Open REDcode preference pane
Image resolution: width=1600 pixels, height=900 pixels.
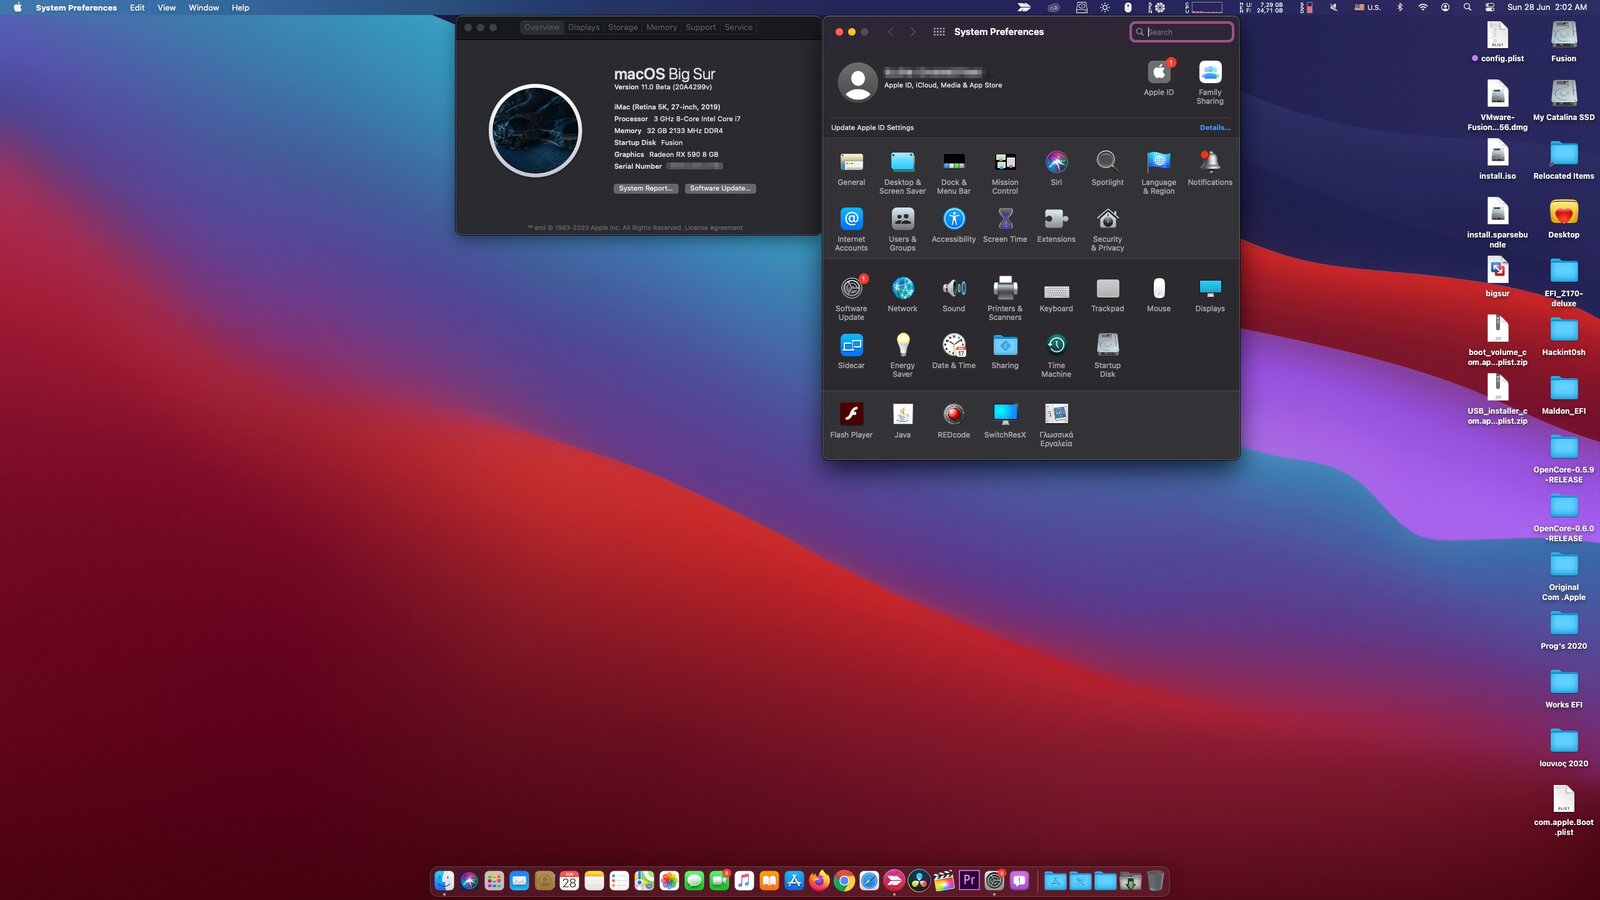[954, 414]
